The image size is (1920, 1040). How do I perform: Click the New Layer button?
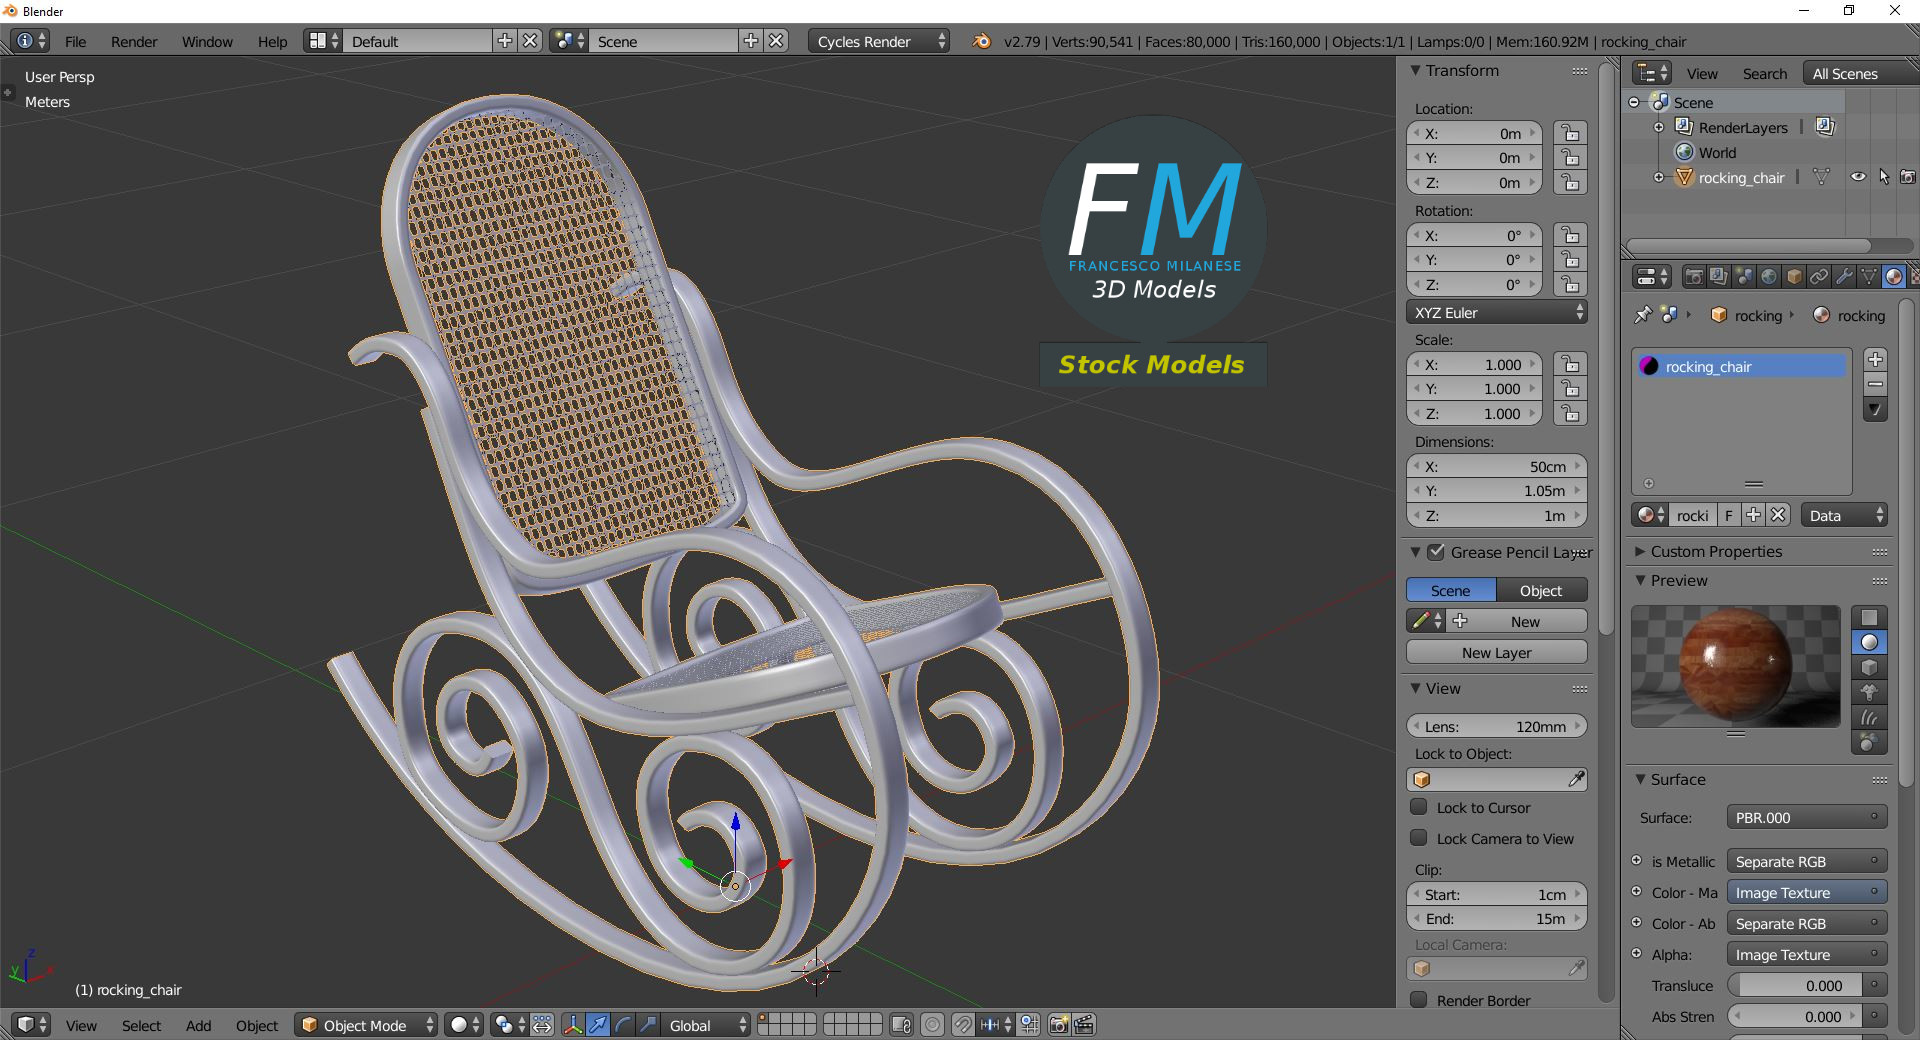click(x=1496, y=653)
